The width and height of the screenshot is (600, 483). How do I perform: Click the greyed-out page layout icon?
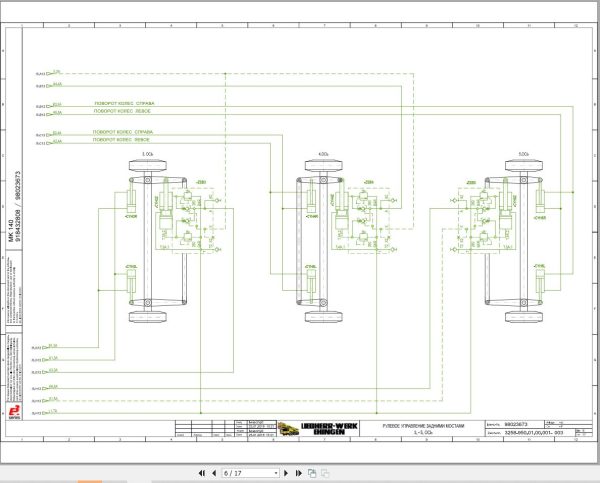(x=325, y=473)
